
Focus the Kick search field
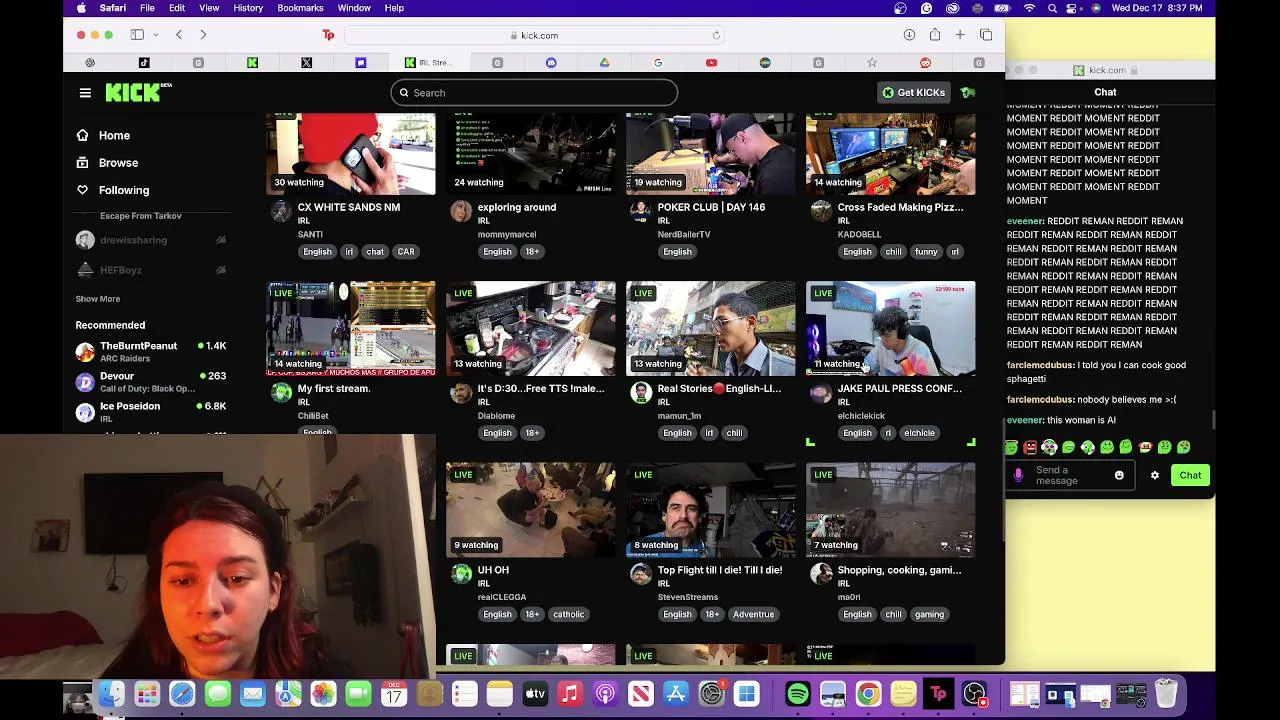534,93
